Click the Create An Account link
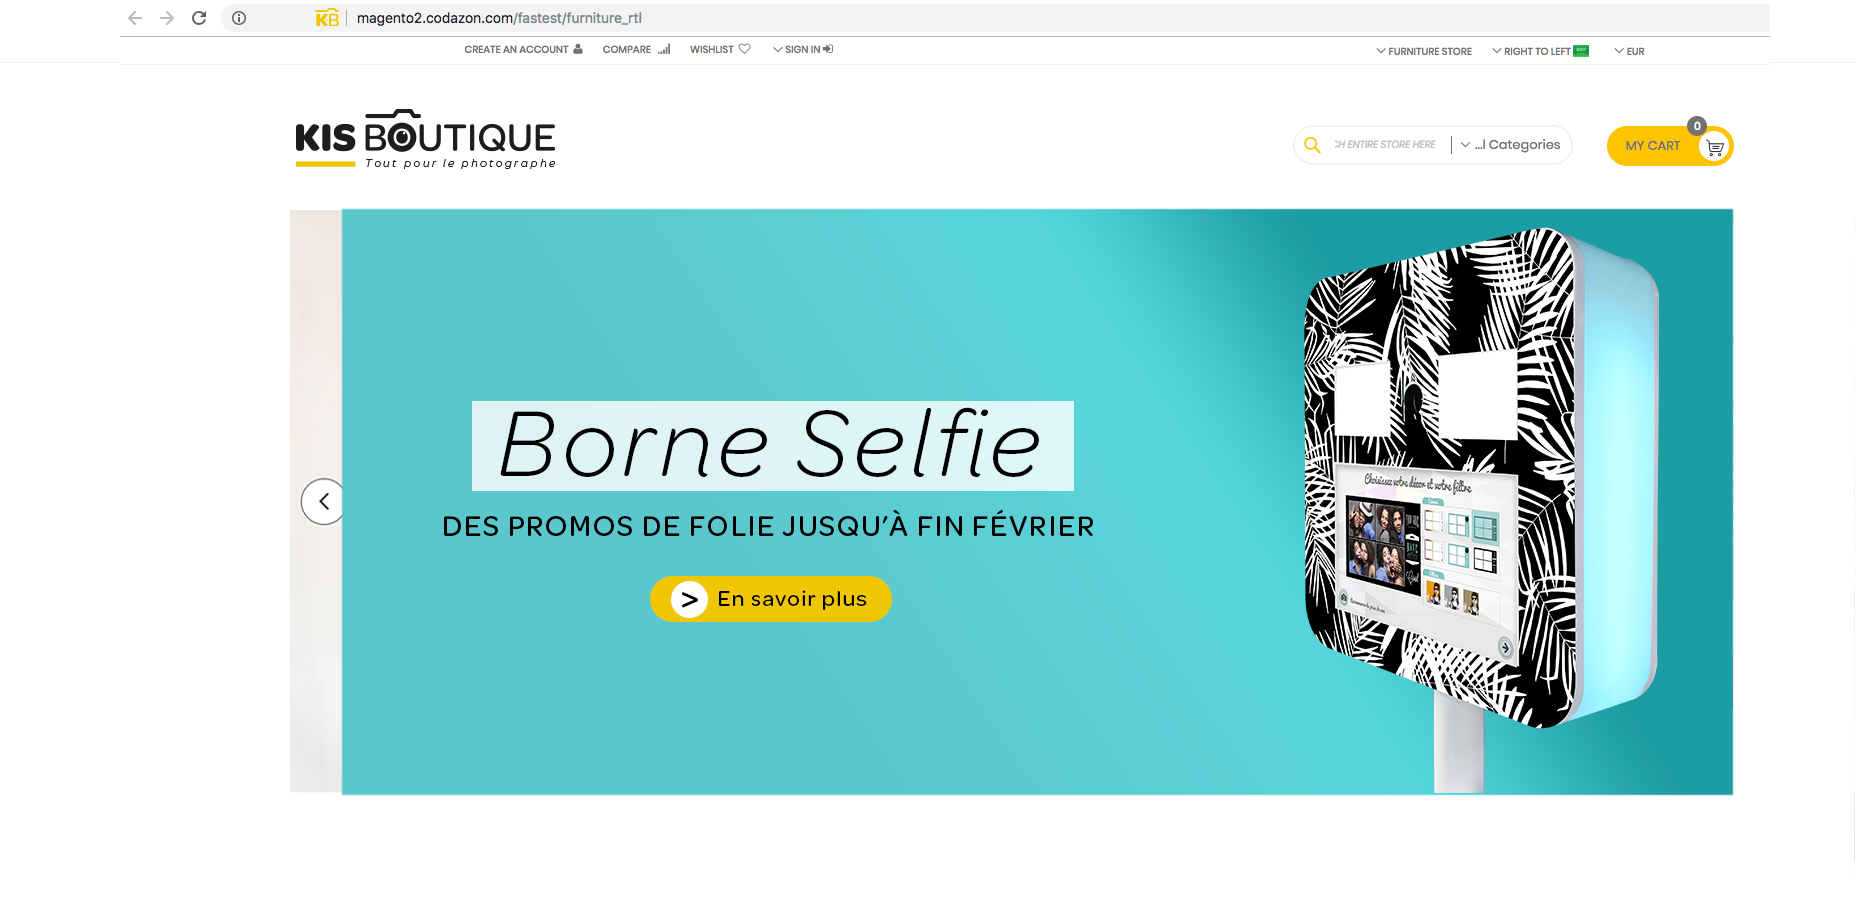1867x905 pixels. coord(516,49)
